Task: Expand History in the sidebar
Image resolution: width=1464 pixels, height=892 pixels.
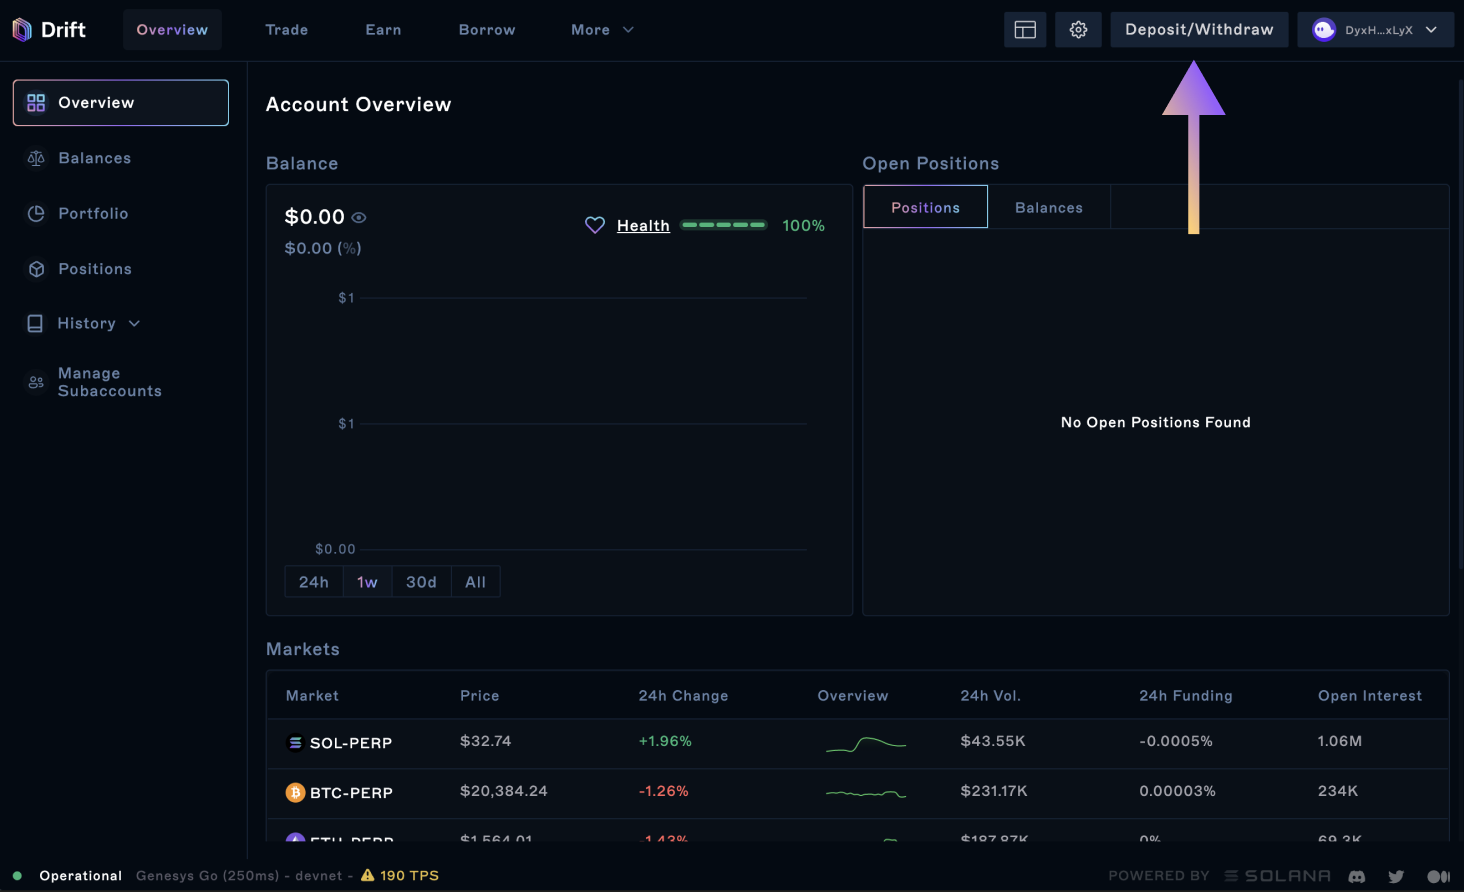Action: [86, 323]
